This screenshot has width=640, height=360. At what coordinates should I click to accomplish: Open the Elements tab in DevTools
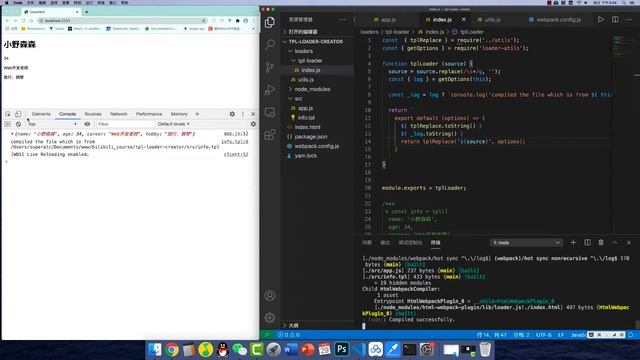(41, 114)
